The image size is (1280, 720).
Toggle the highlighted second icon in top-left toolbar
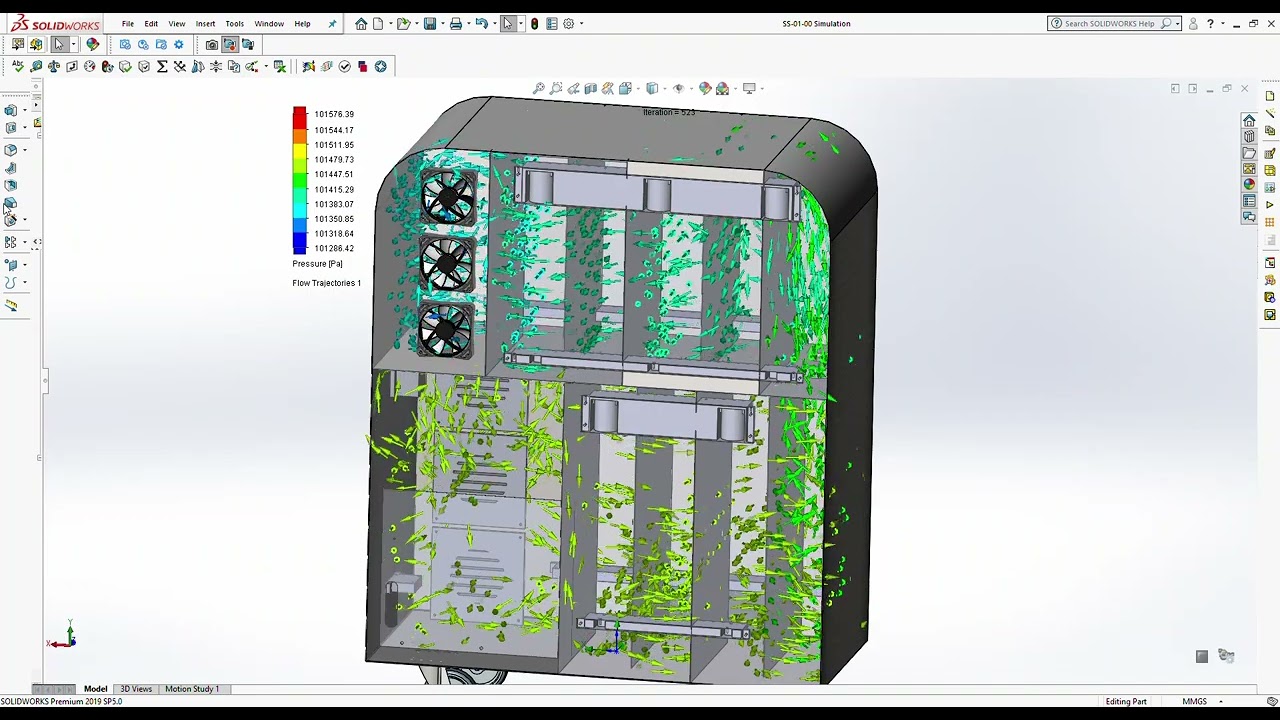(36, 44)
